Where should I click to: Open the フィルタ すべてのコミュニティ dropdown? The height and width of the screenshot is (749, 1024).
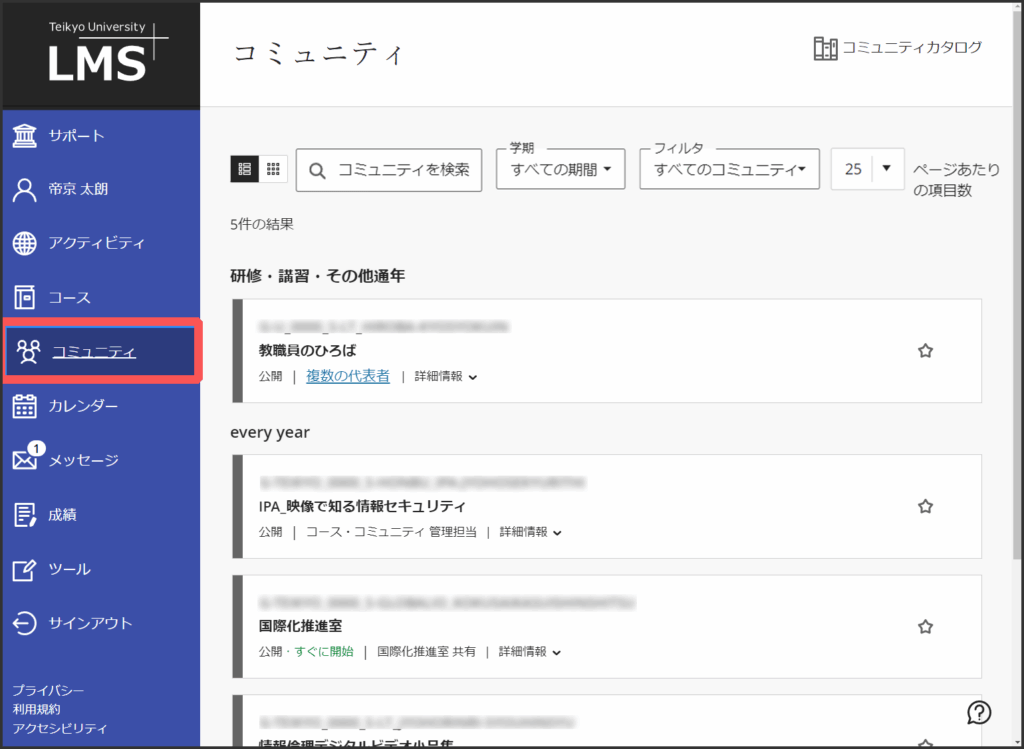click(x=729, y=169)
